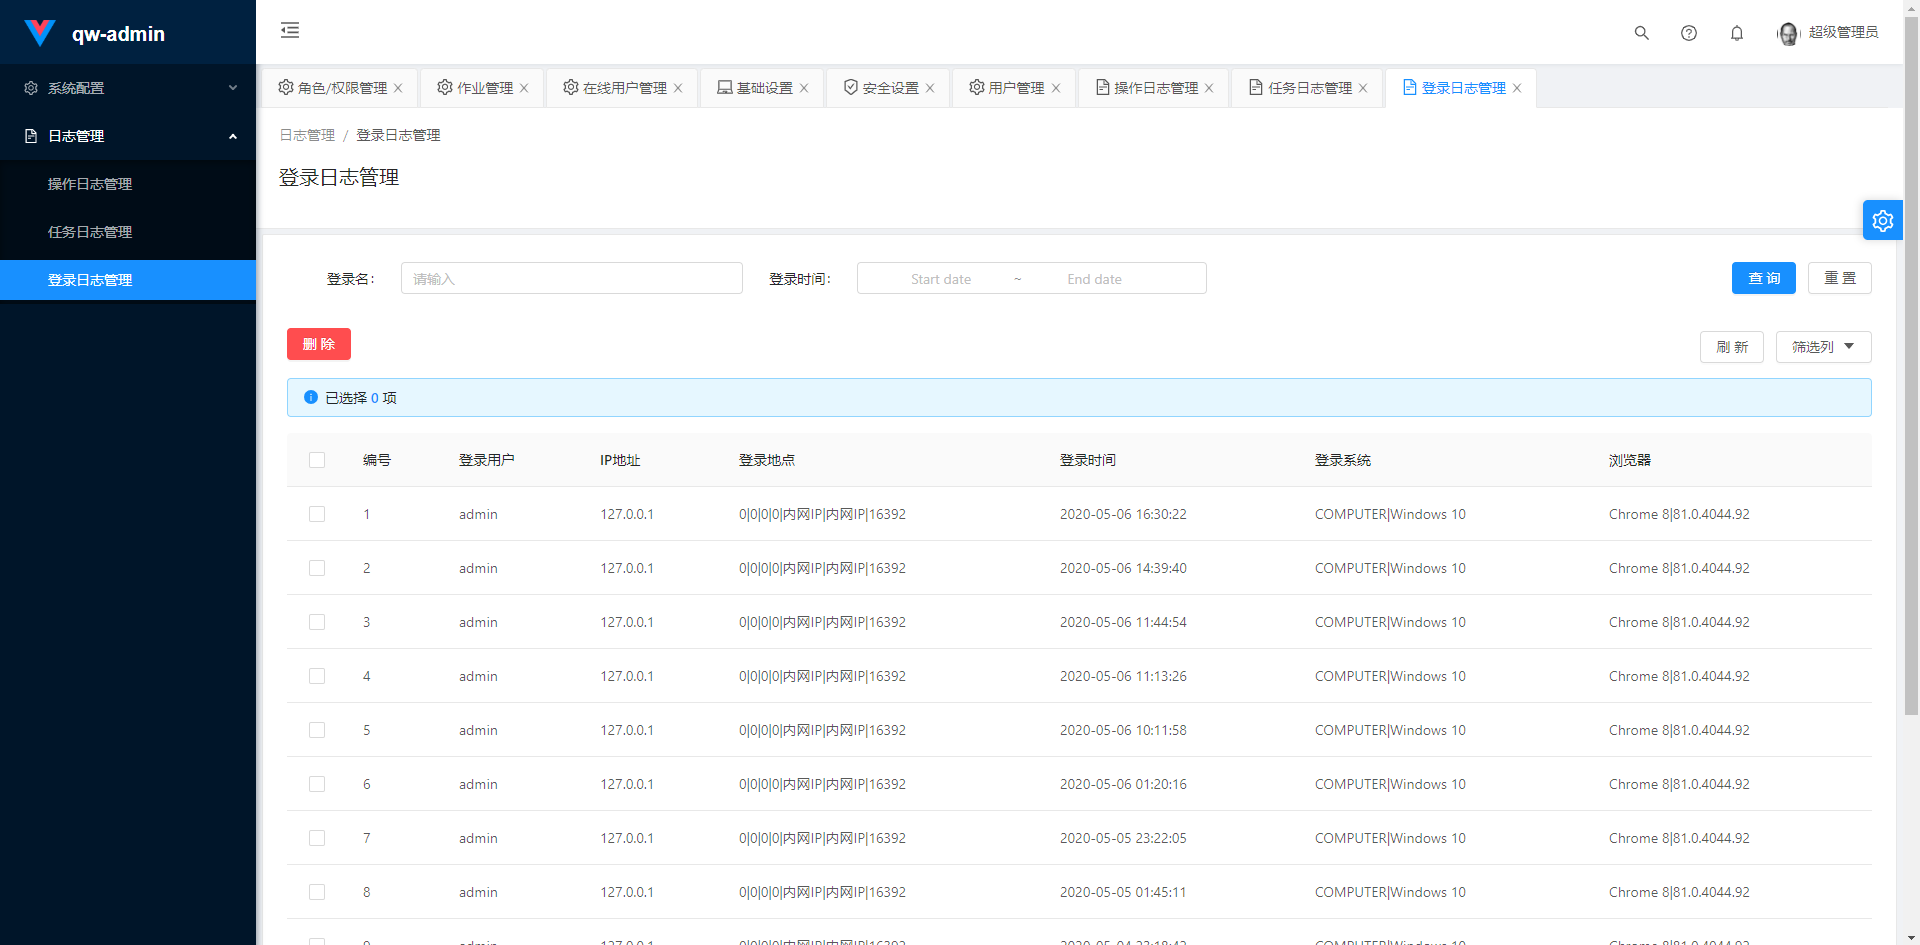
Task: Close the 登录日志管理 tab
Action: (x=1517, y=88)
